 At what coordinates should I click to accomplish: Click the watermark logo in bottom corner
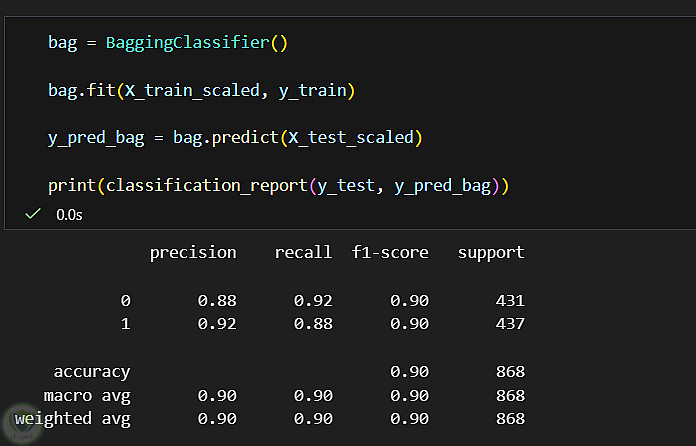(21, 424)
